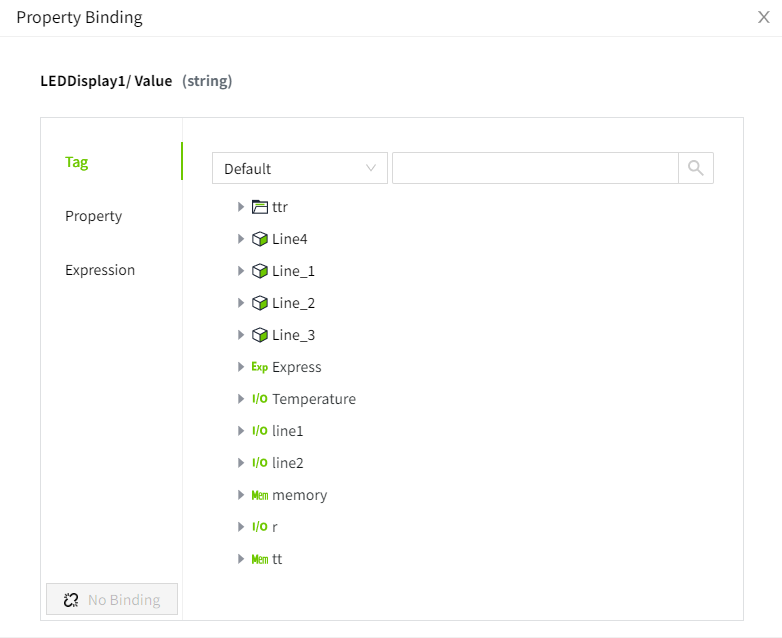Viewport: 782px width, 638px height.
Task: Click the Exp icon beside Express
Action: [260, 367]
